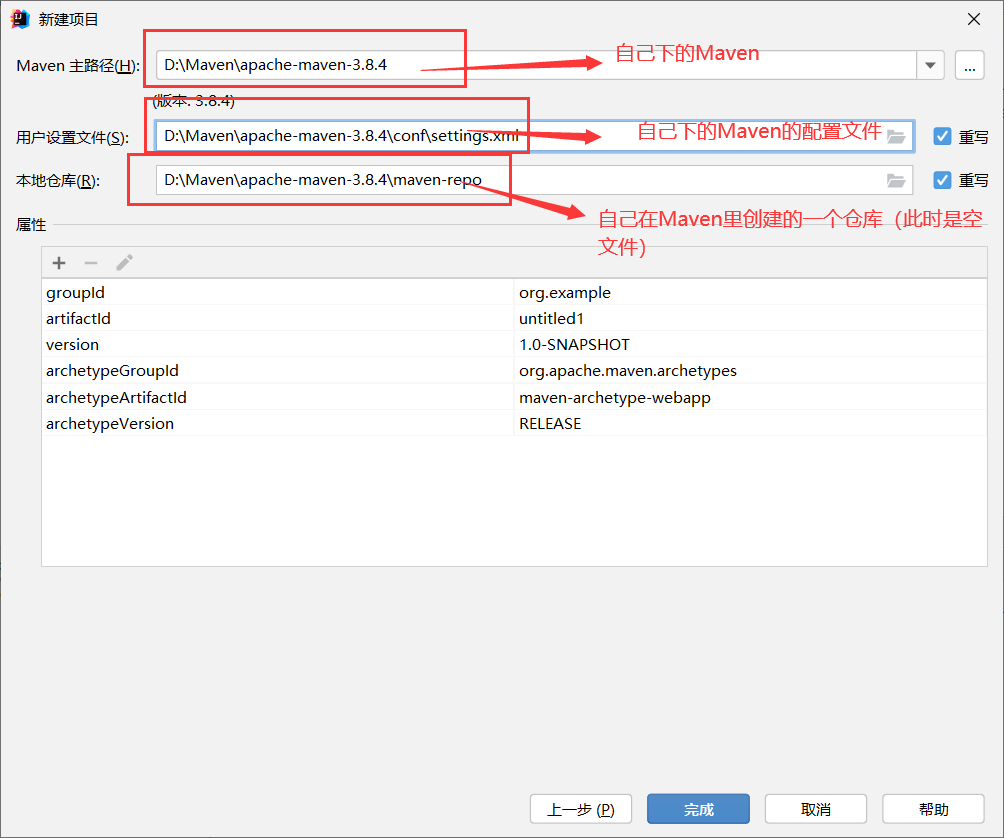
Task: Click the IntelliJ icon in title bar
Action: click(x=20, y=19)
